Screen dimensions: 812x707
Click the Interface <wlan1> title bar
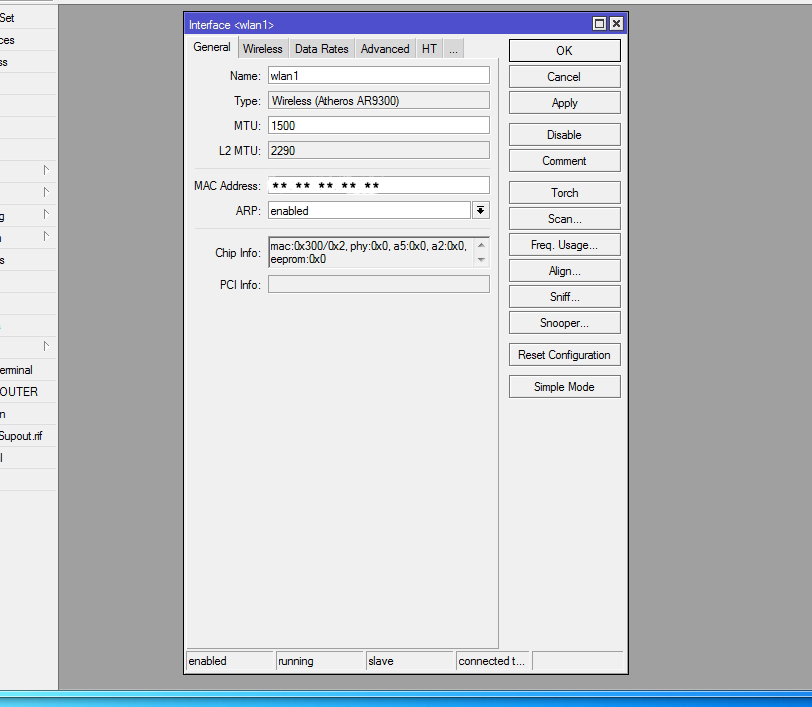pos(388,24)
